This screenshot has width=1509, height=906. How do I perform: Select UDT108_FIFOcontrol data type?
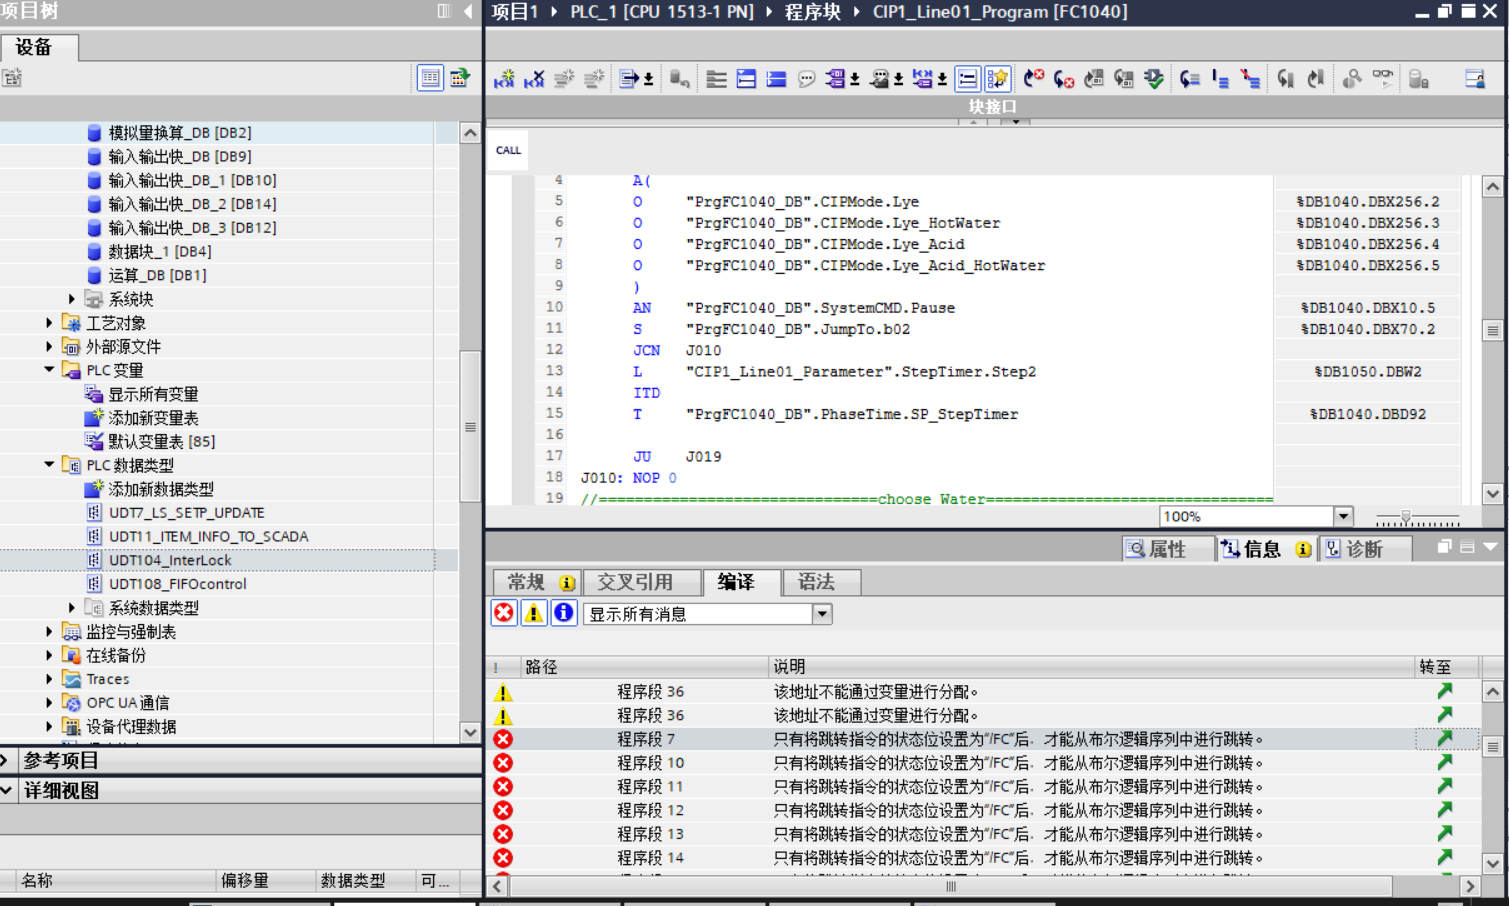177,584
